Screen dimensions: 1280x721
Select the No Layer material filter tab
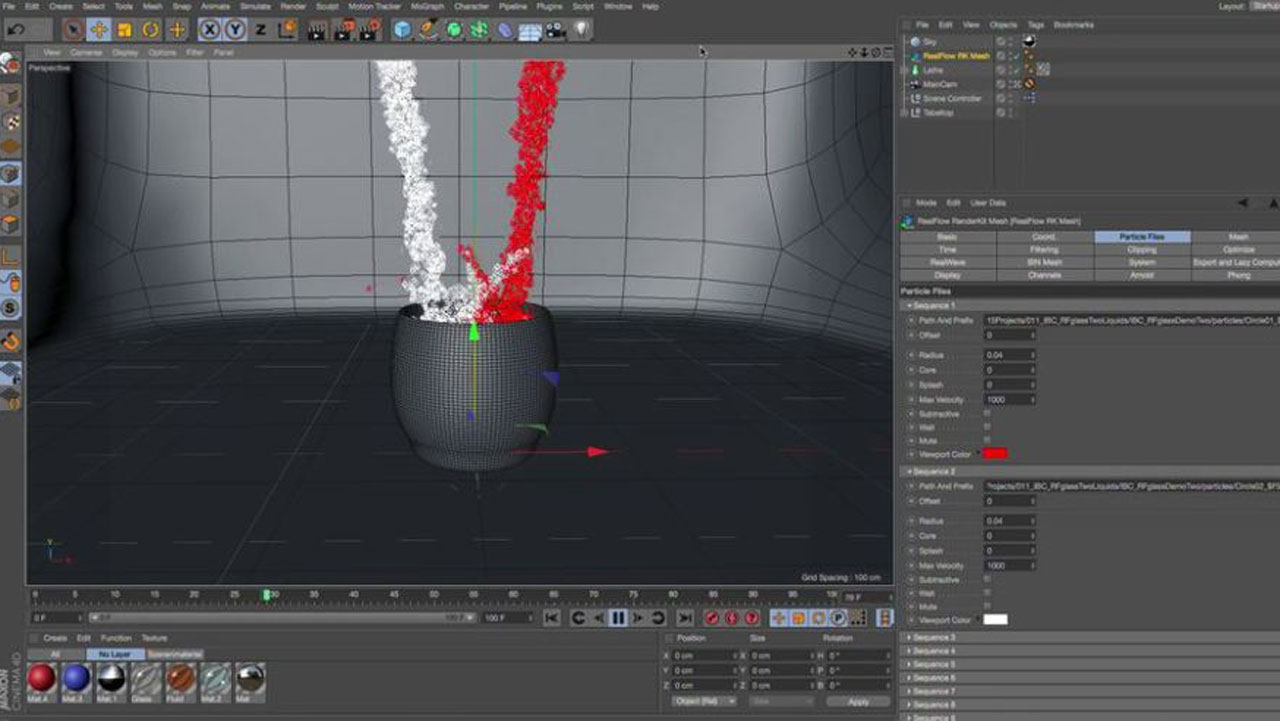(x=115, y=654)
